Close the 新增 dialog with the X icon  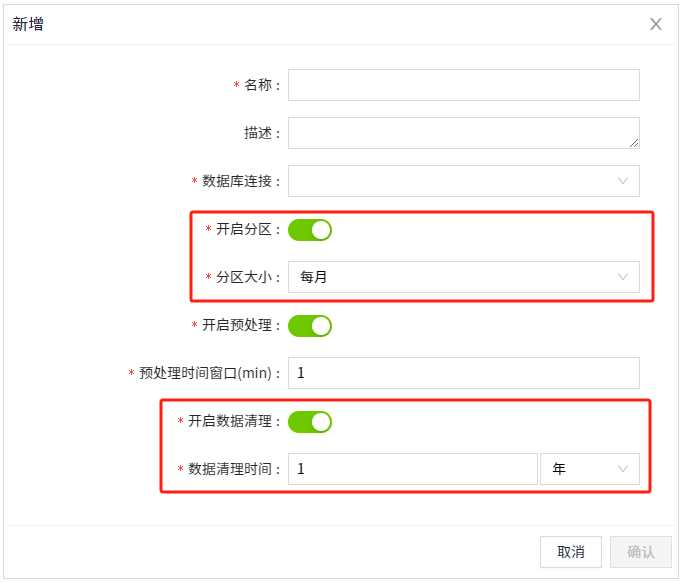(656, 24)
